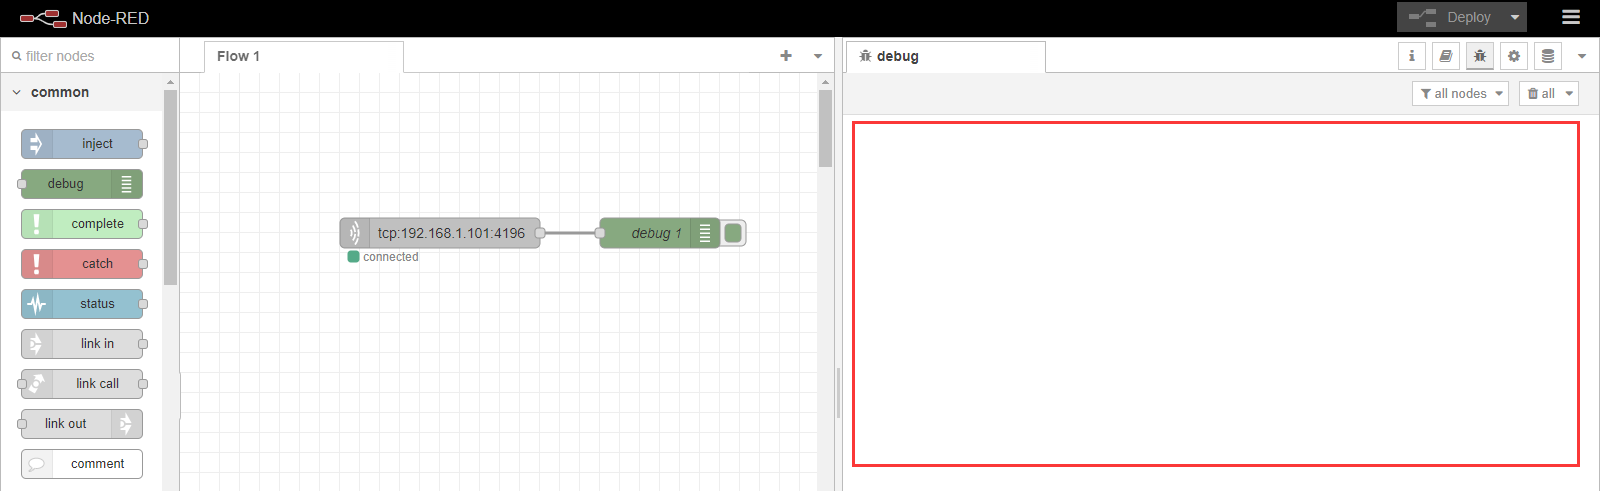Select the debug messages bug icon

pyautogui.click(x=1480, y=56)
